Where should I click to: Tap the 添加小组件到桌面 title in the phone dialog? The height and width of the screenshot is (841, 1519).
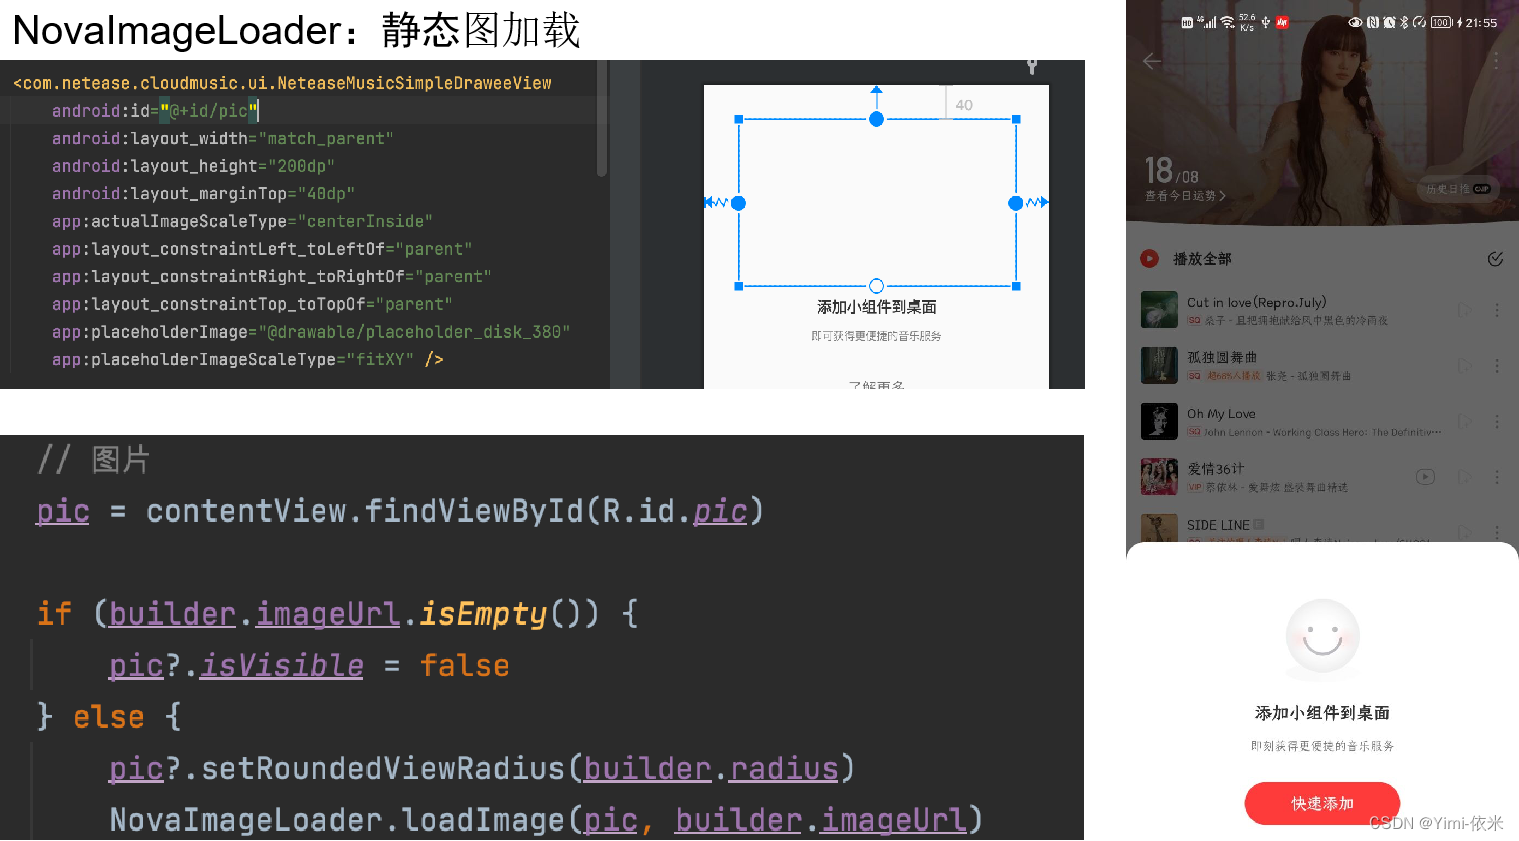pos(1322,713)
